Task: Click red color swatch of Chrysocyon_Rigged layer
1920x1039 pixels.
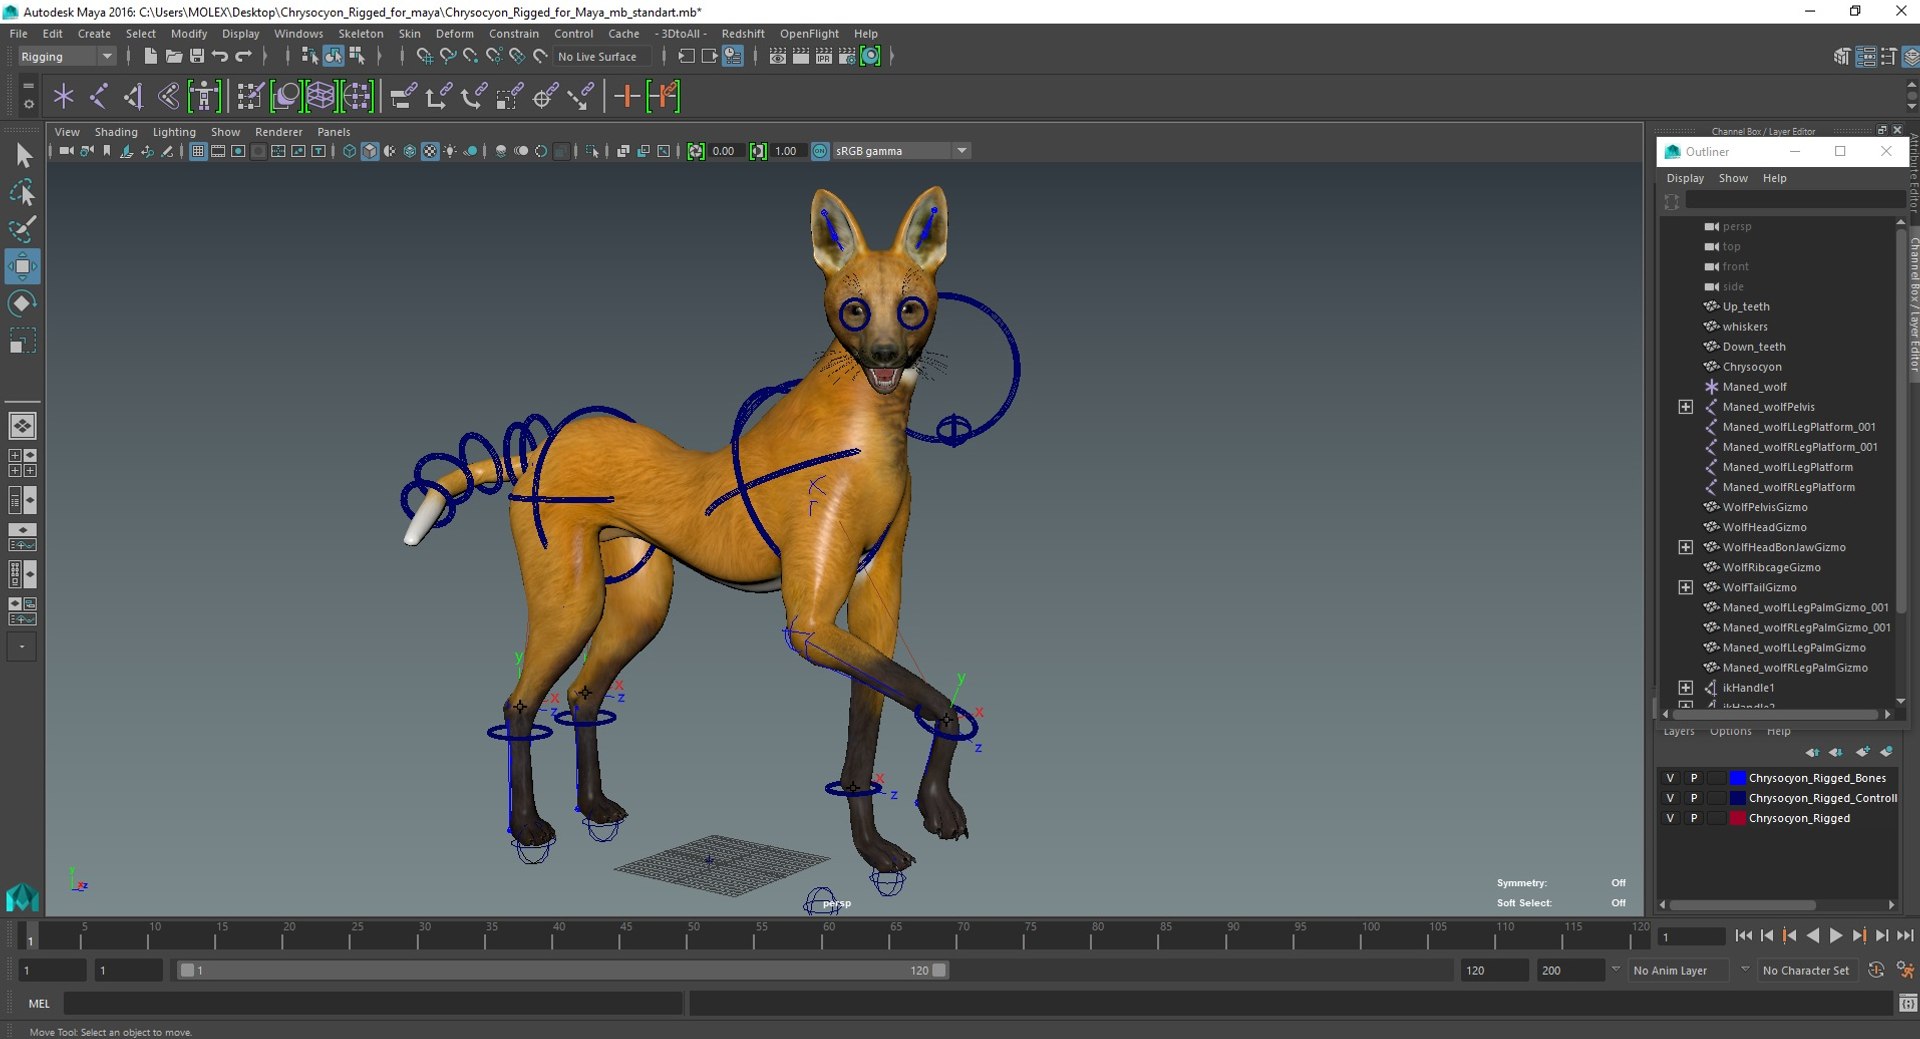Action: tap(1738, 818)
